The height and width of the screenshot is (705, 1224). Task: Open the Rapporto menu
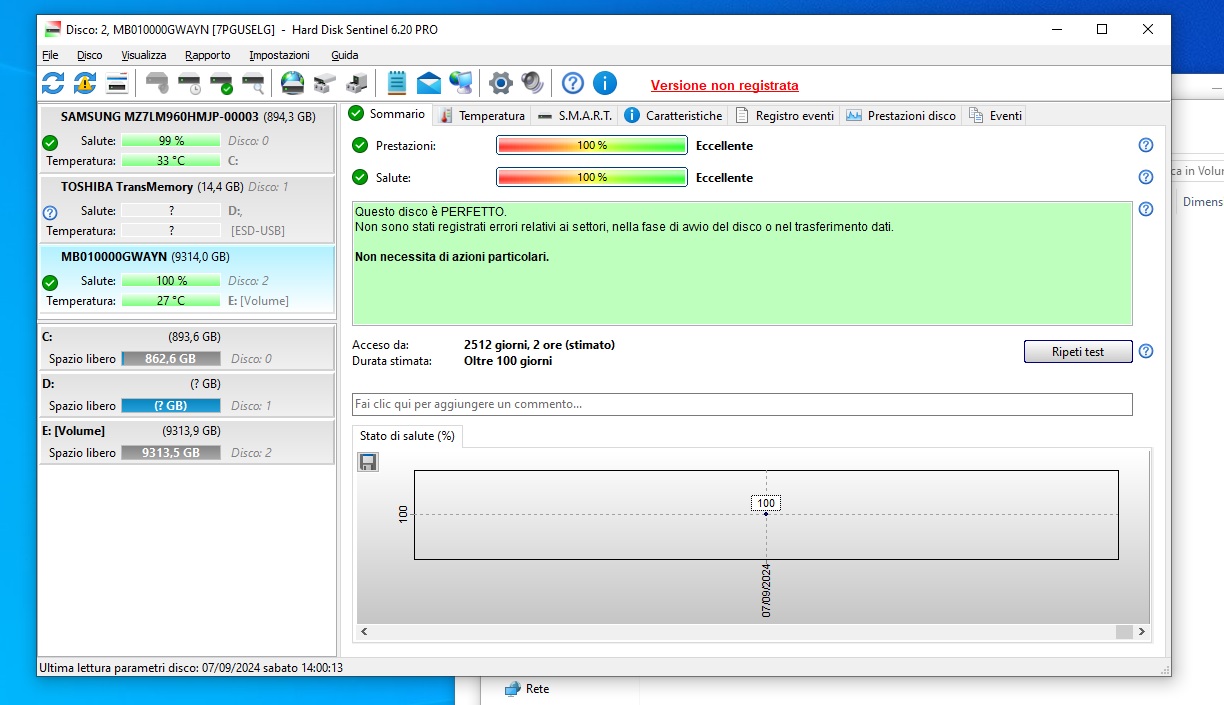coord(208,55)
